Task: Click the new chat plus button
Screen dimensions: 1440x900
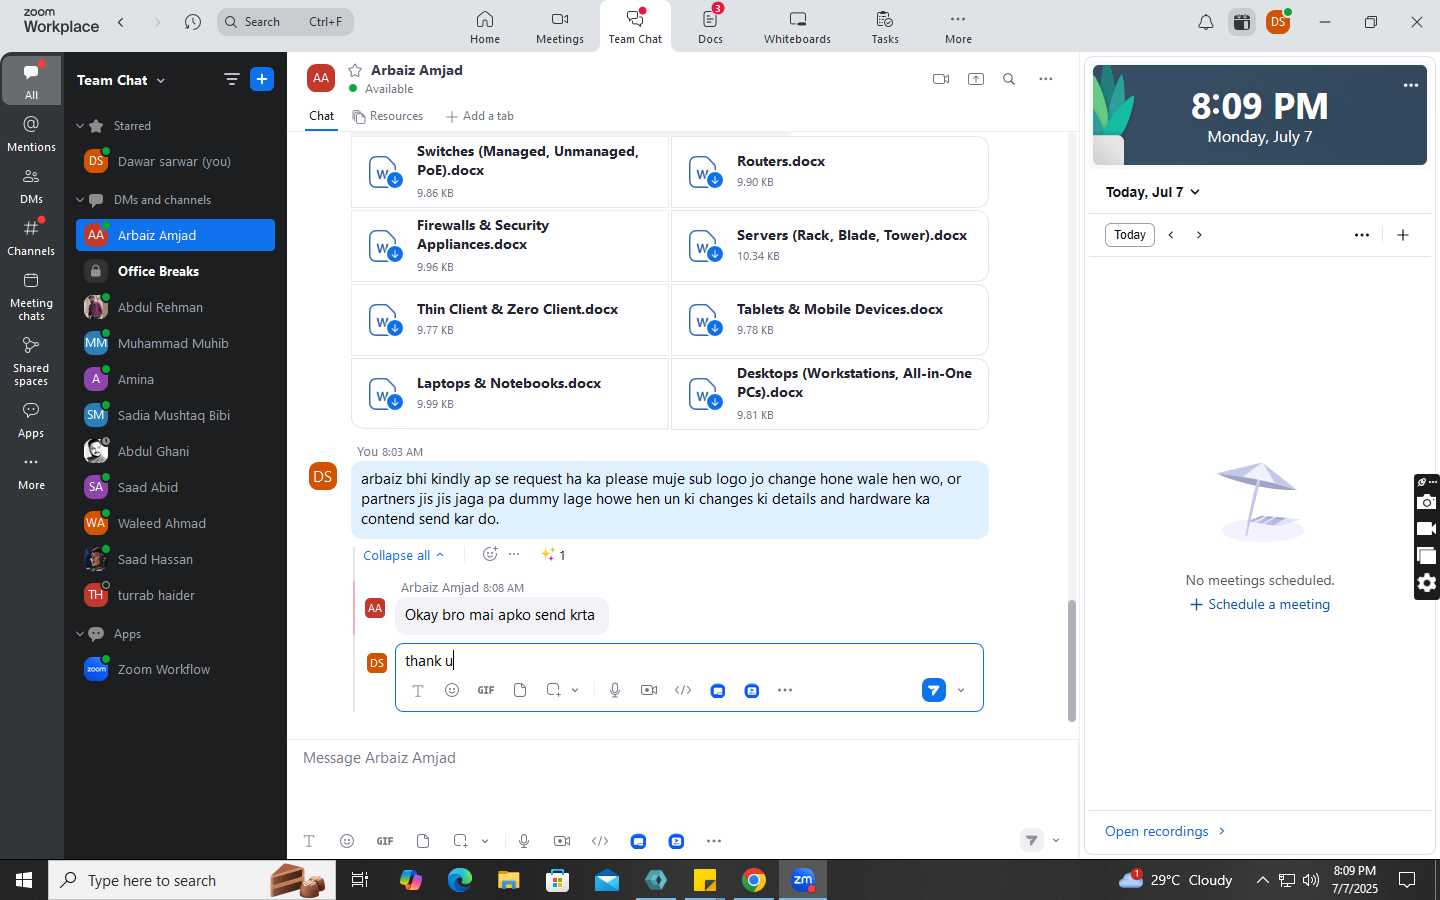Action: (262, 79)
